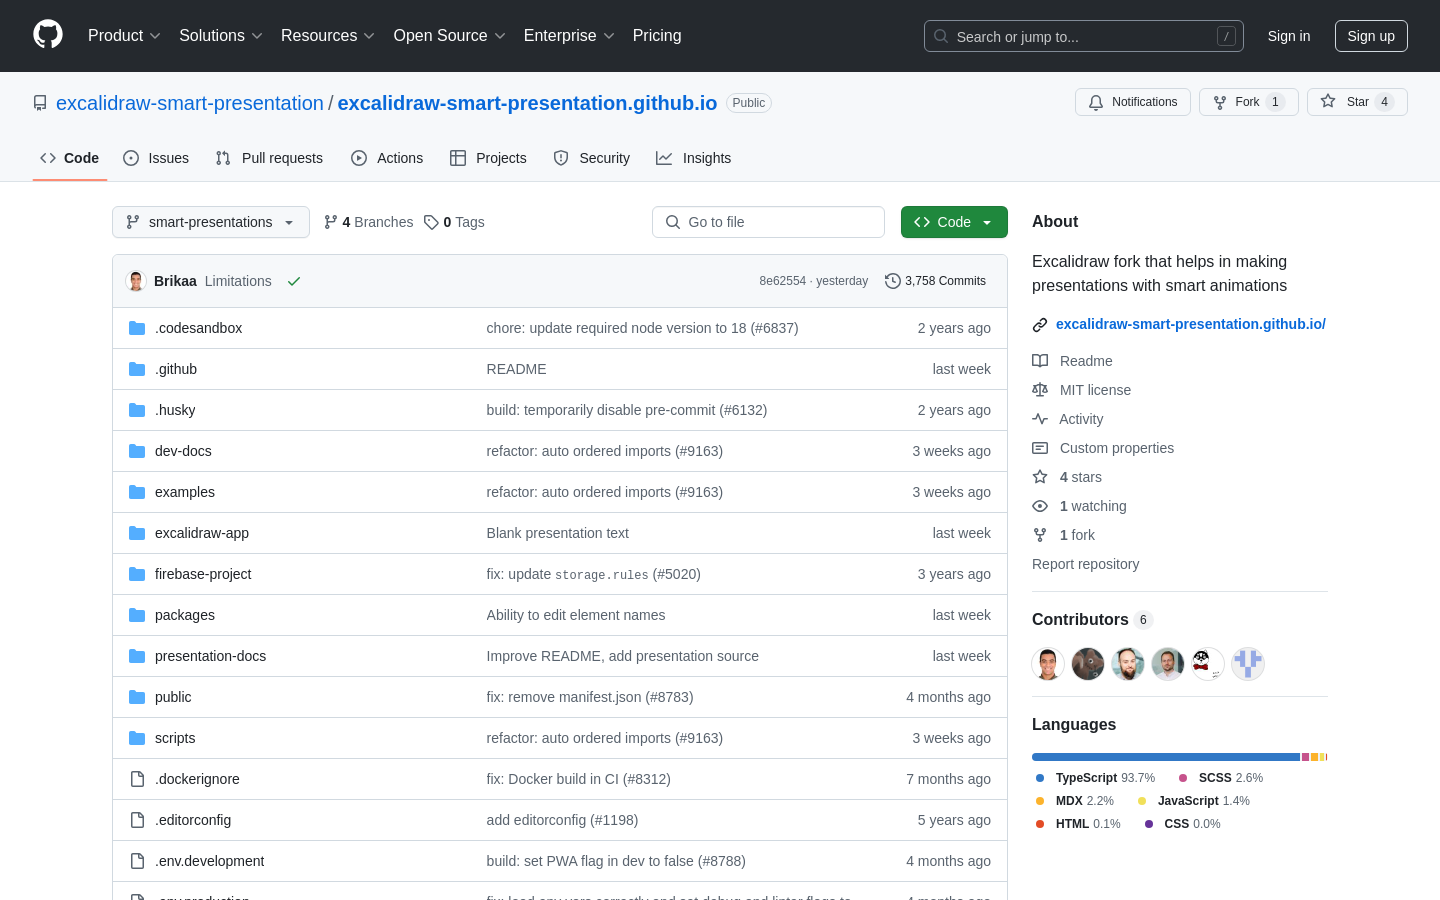
Task: Open commit 'Ability to edit element names'
Action: [x=576, y=615]
